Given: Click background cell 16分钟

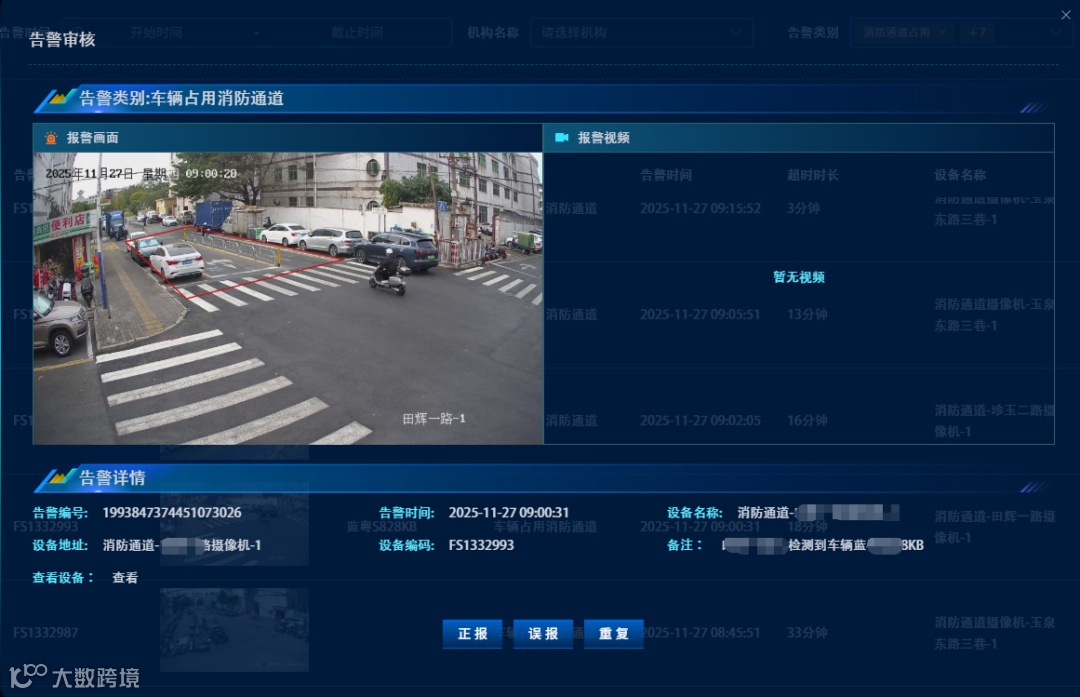Looking at the screenshot, I should tap(807, 420).
